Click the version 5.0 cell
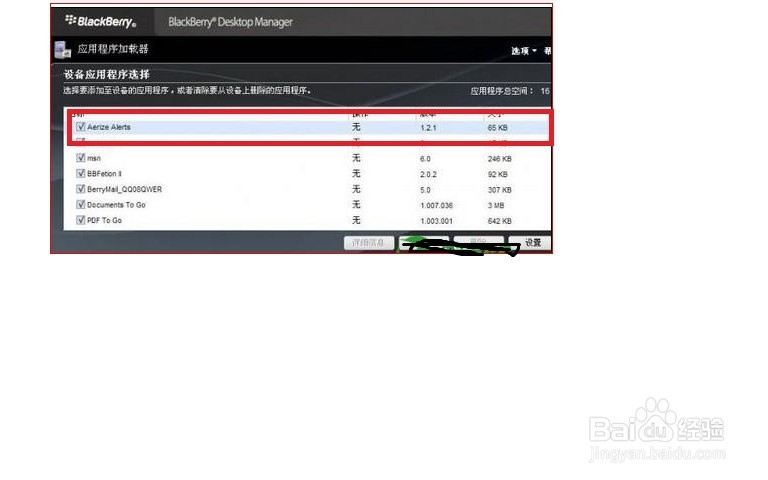The width and height of the screenshot is (768, 480). click(425, 190)
